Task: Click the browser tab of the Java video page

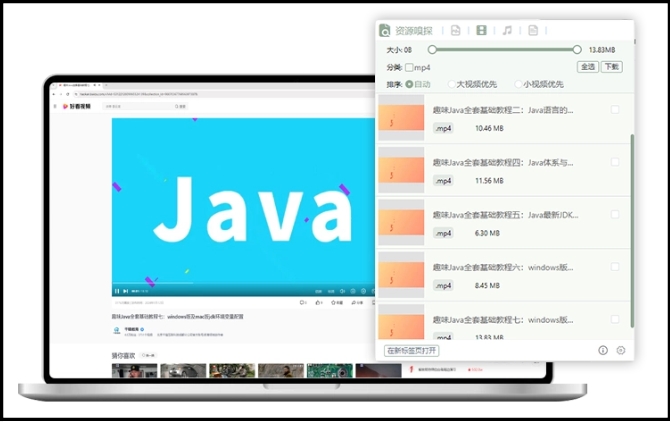Action: pyautogui.click(x=77, y=85)
